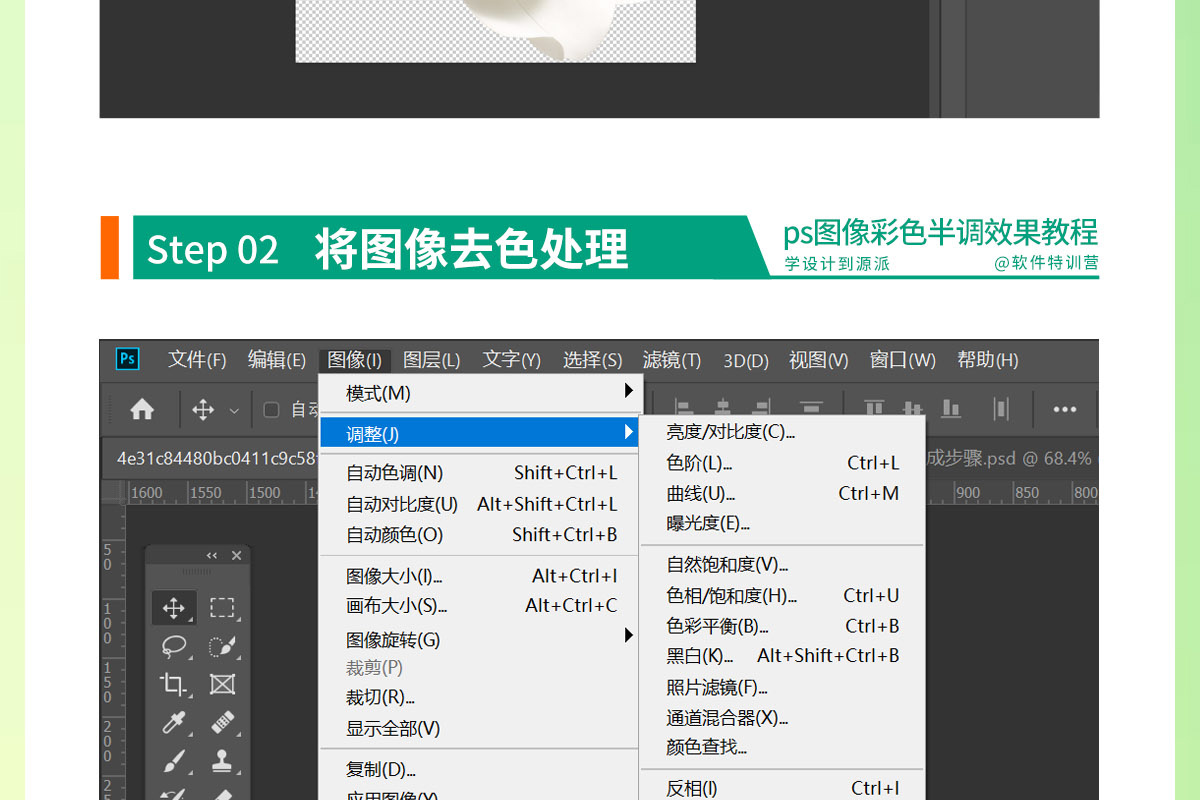Click the align top edges icon
This screenshot has height=800, width=1200.
click(874, 409)
